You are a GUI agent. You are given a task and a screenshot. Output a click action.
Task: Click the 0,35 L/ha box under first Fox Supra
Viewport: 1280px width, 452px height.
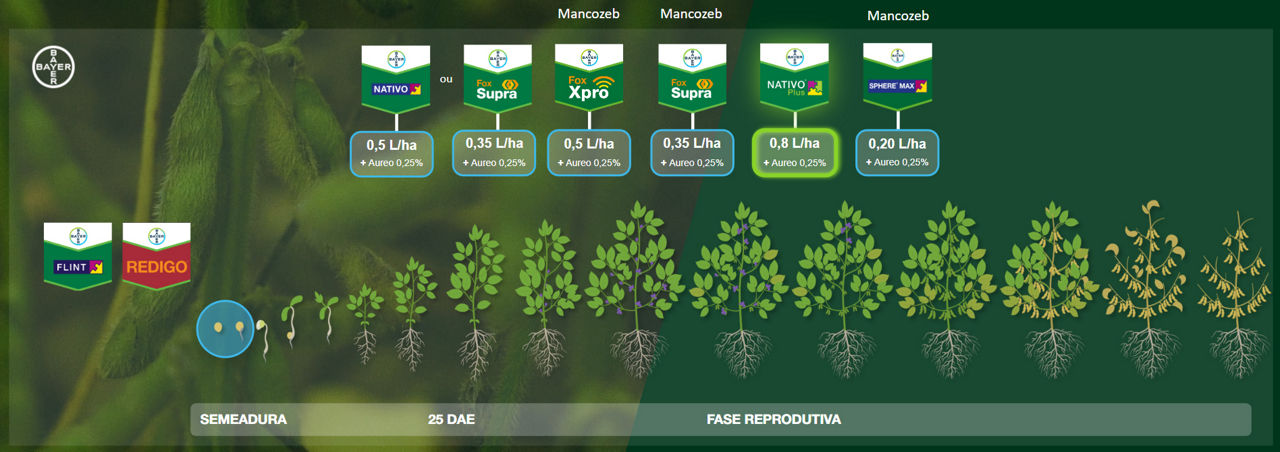point(495,153)
